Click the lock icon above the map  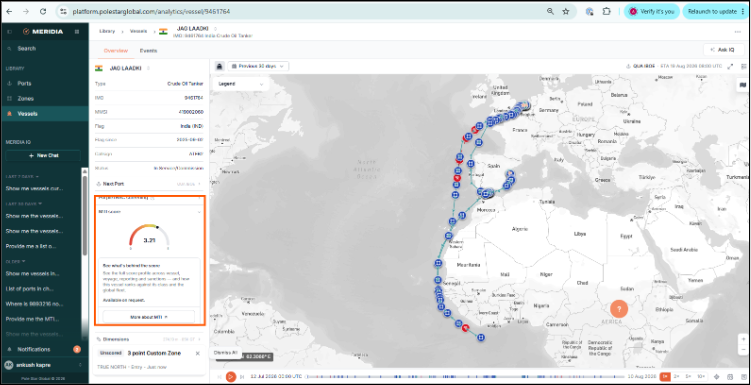pyautogui.click(x=219, y=66)
